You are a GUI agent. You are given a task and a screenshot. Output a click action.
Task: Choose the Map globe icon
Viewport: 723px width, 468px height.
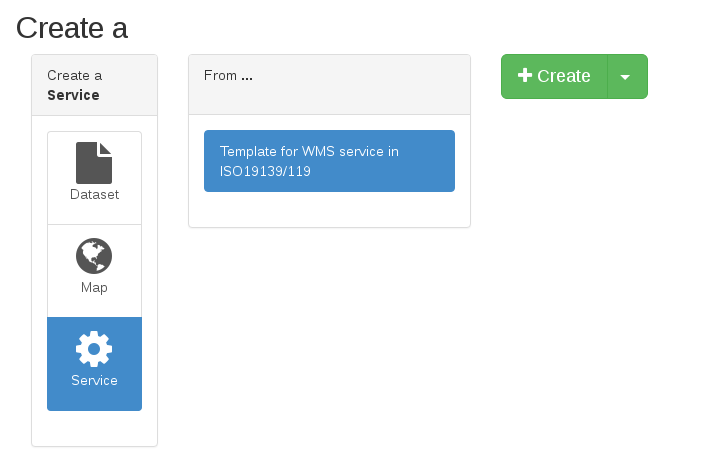tap(94, 256)
